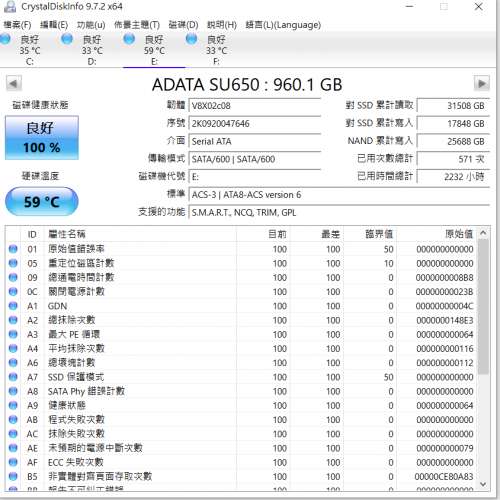The height and width of the screenshot is (500, 500).
Task: Click the 59 °C temperature button
Action: pyautogui.click(x=42, y=201)
